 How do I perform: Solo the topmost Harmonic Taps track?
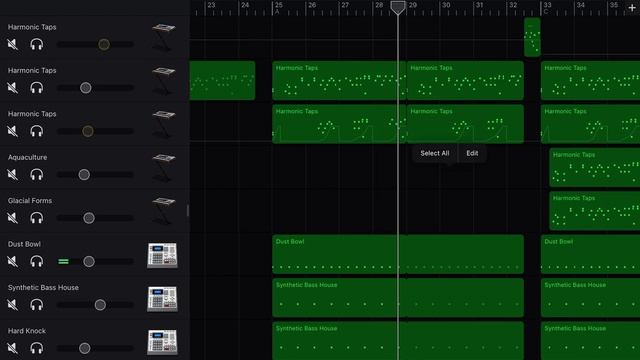pyautogui.click(x=37, y=44)
